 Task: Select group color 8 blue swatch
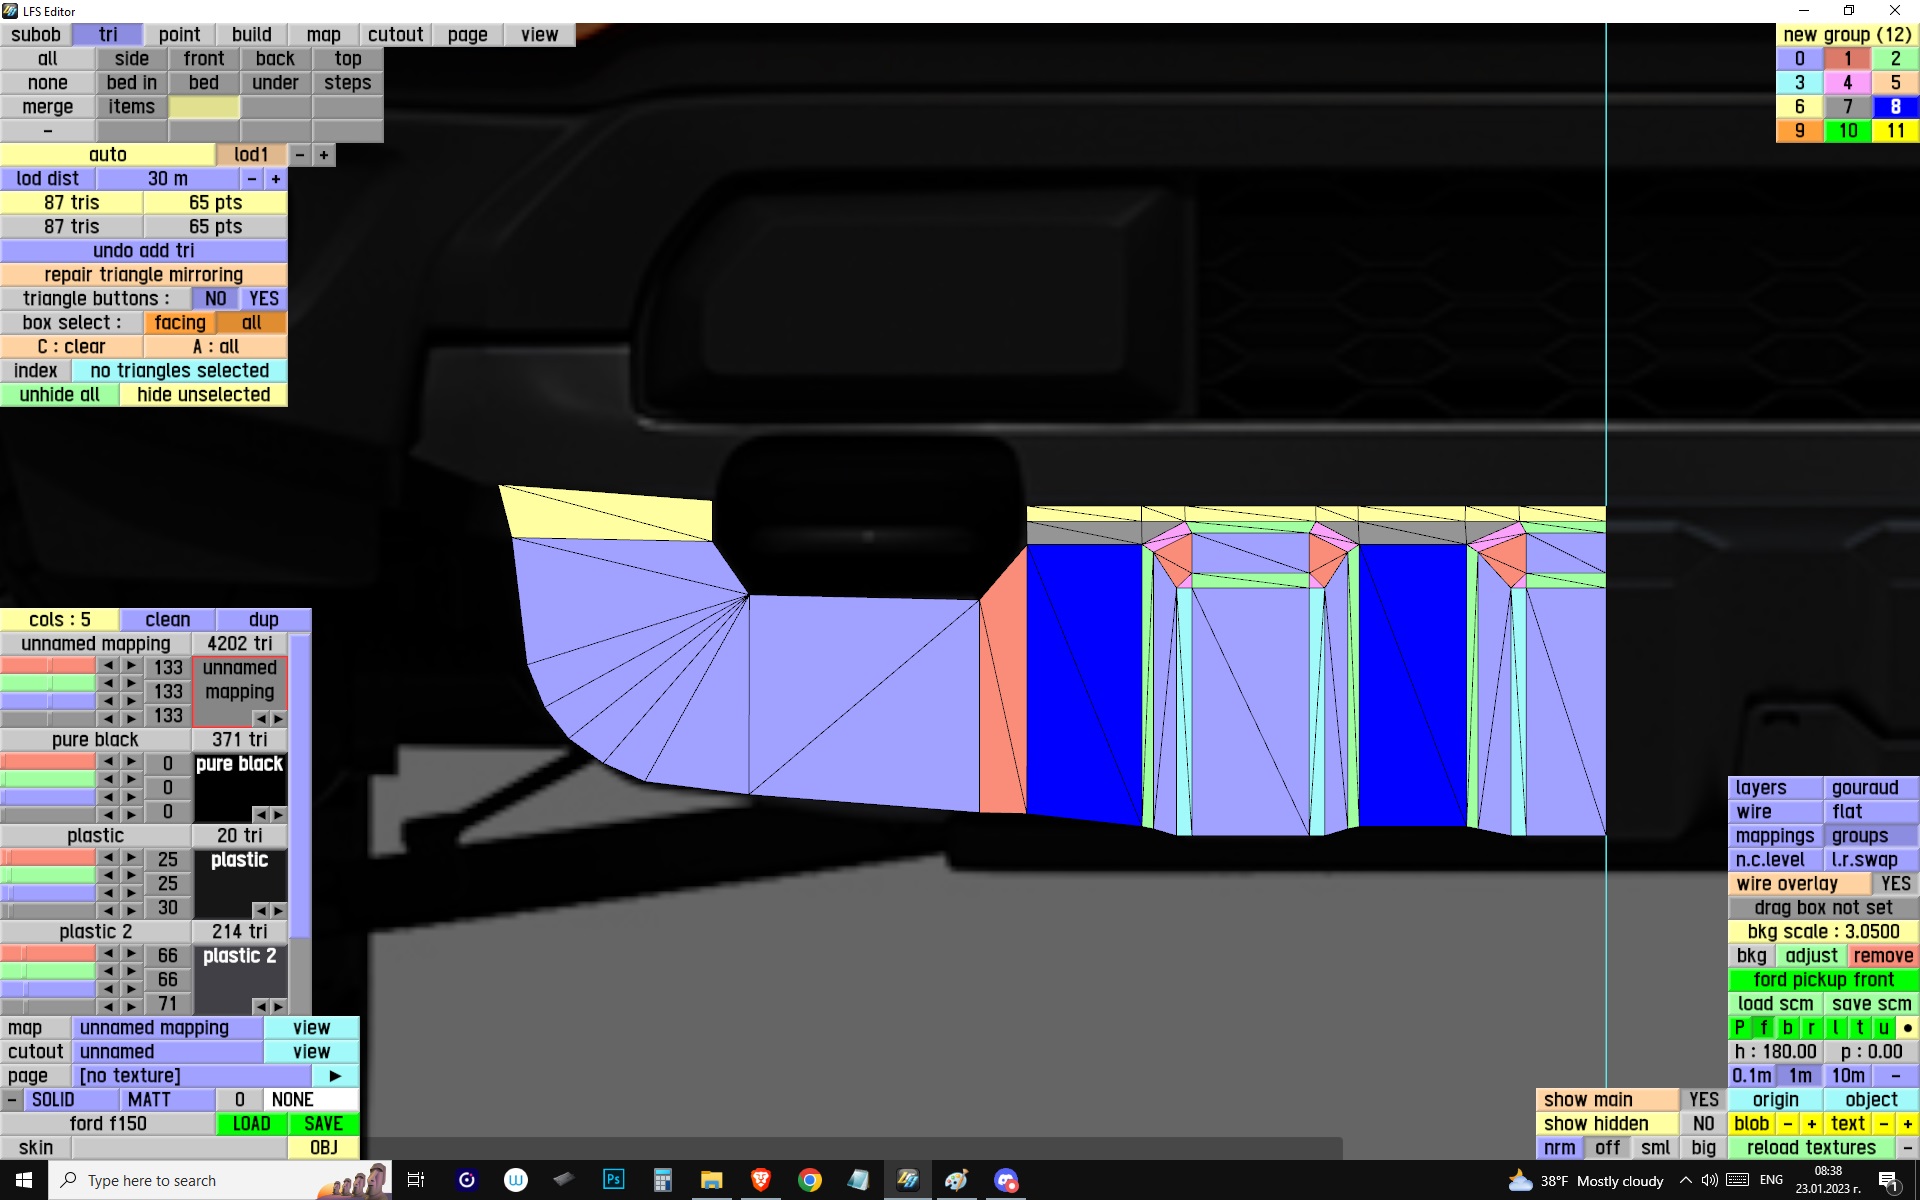(1895, 107)
